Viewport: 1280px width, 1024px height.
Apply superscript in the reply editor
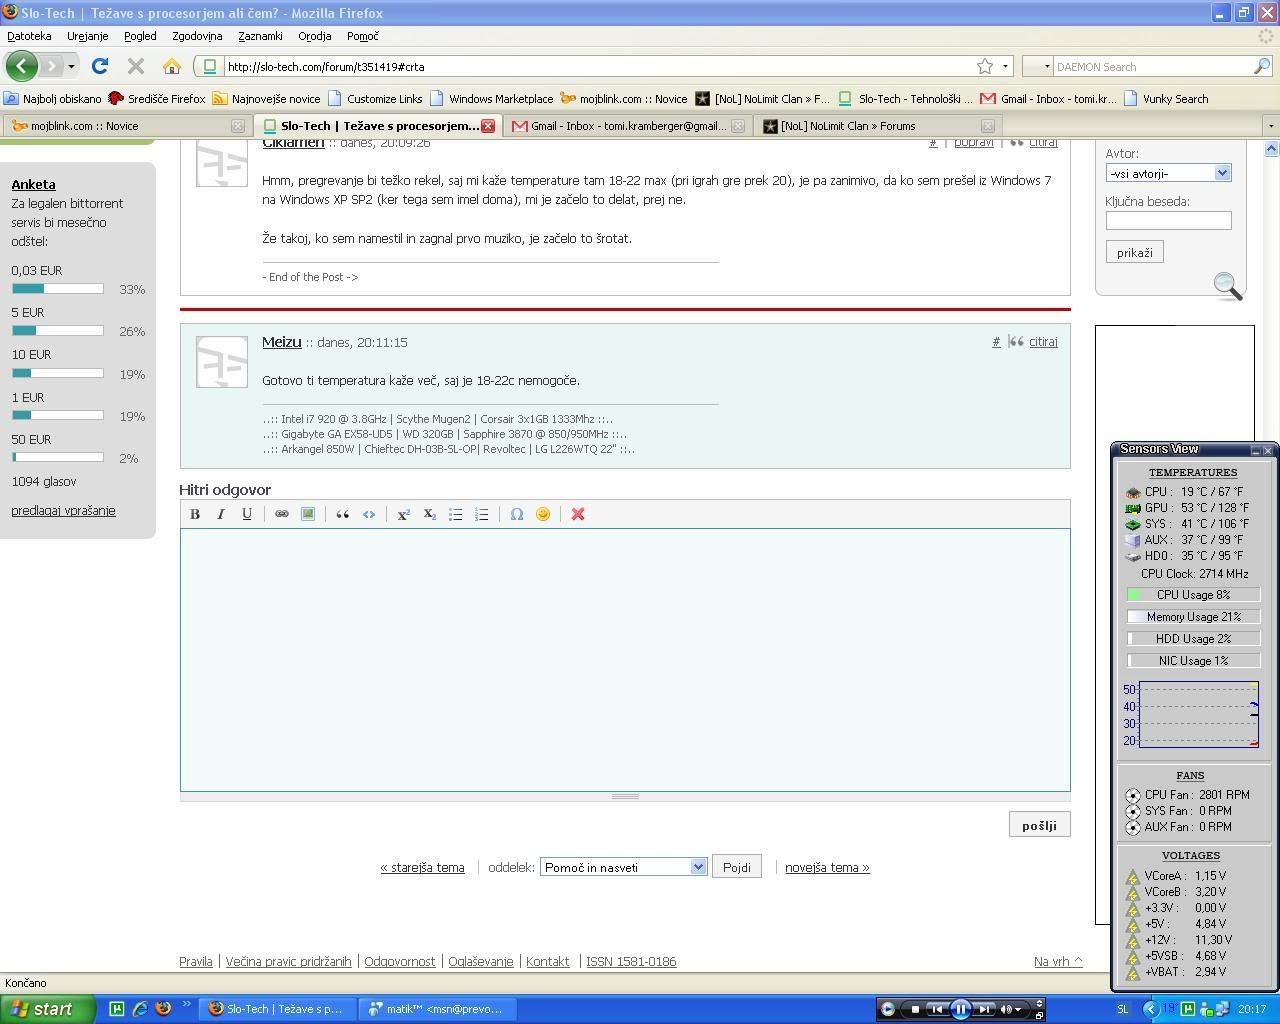404,514
